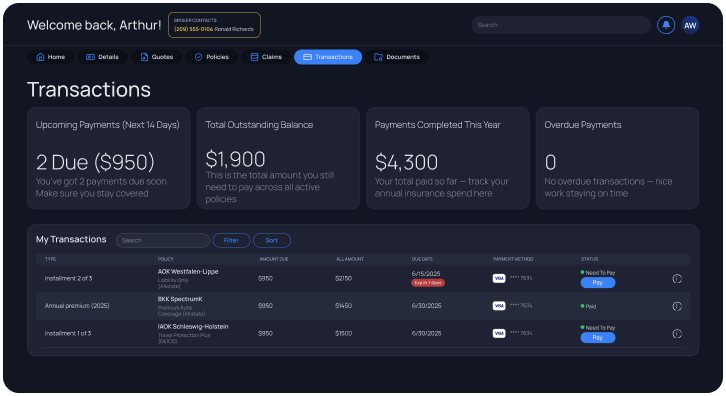The width and height of the screenshot is (726, 396).
Task: Click the '2 Due ($950)' value
Action: pos(95,162)
